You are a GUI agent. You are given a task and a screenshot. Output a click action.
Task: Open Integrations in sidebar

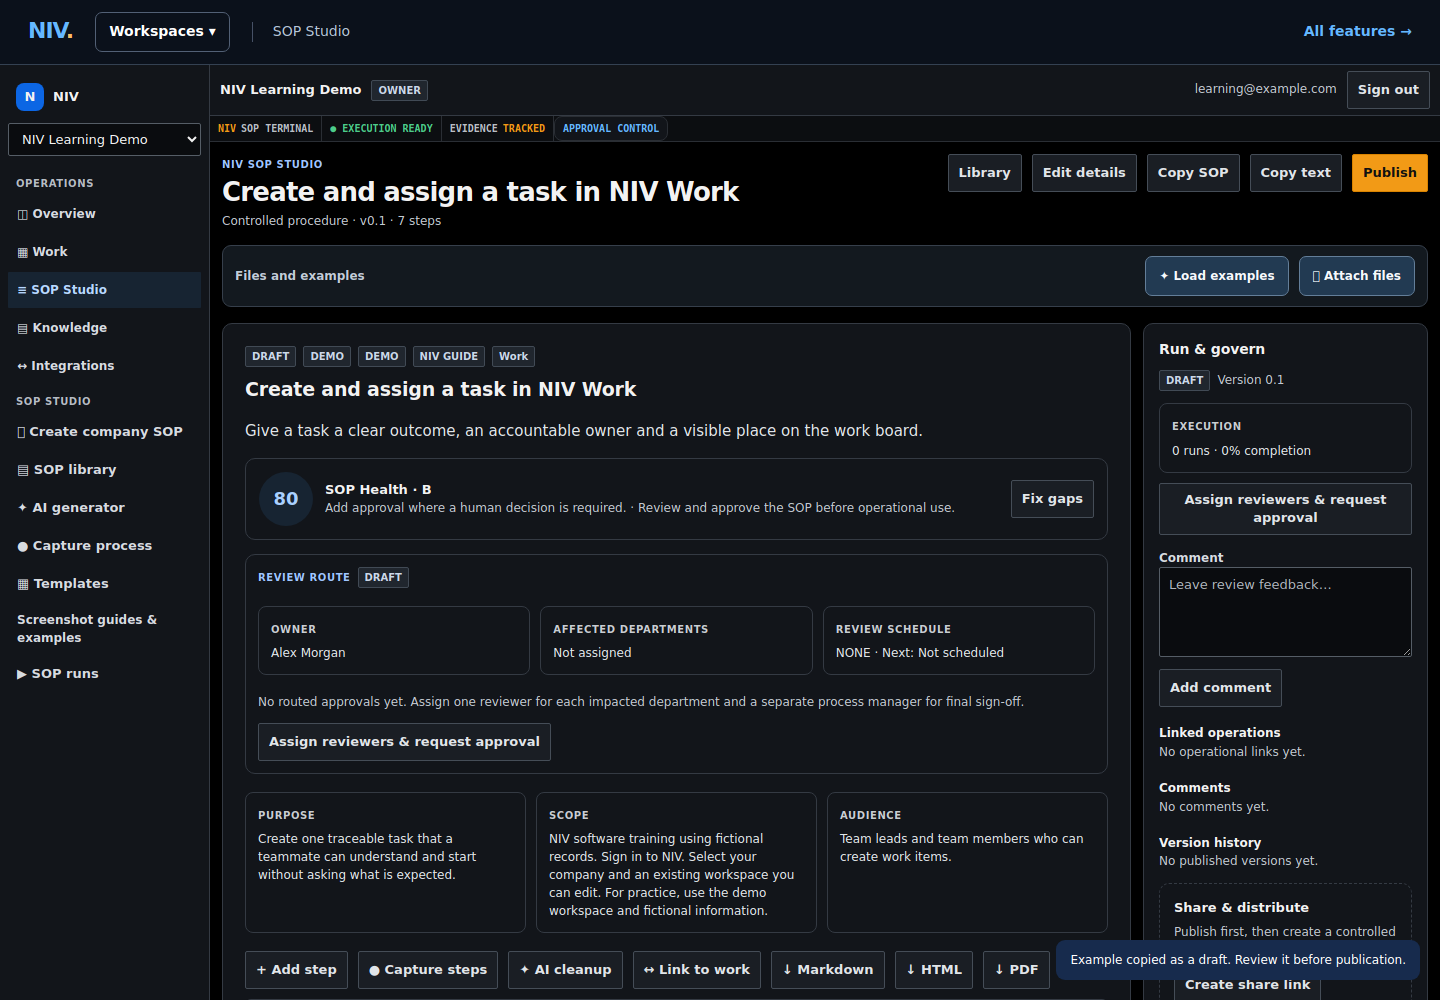(x=104, y=366)
